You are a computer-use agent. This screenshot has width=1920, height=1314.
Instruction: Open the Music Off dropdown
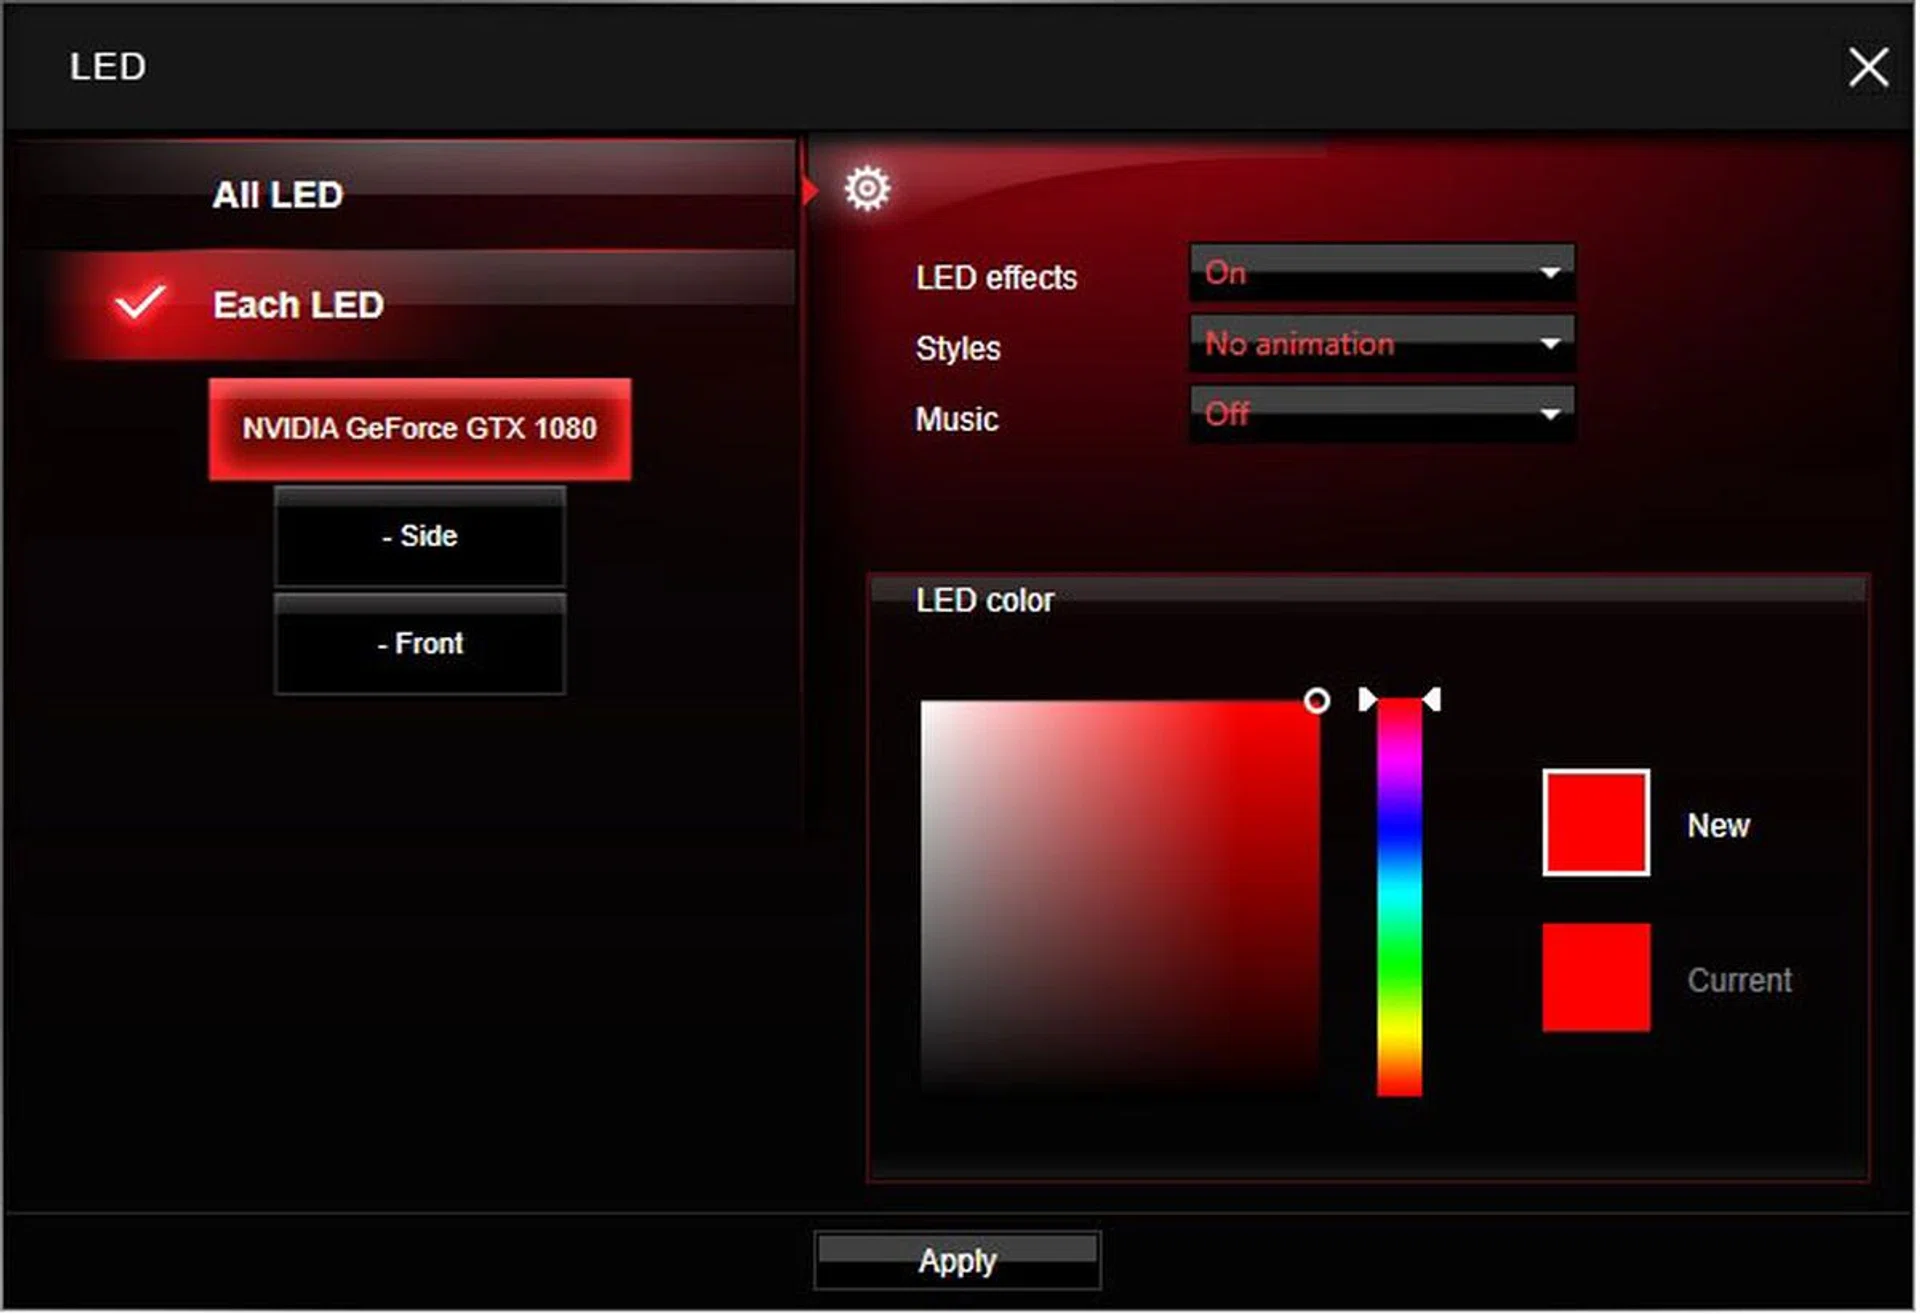(1381, 414)
